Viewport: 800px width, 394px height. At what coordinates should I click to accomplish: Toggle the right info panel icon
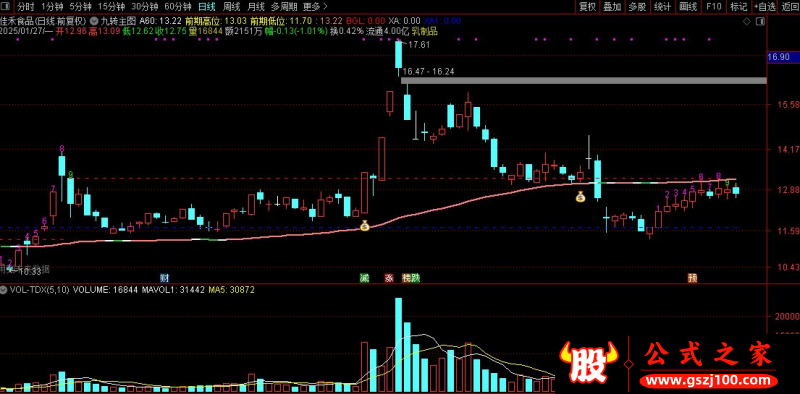click(761, 21)
